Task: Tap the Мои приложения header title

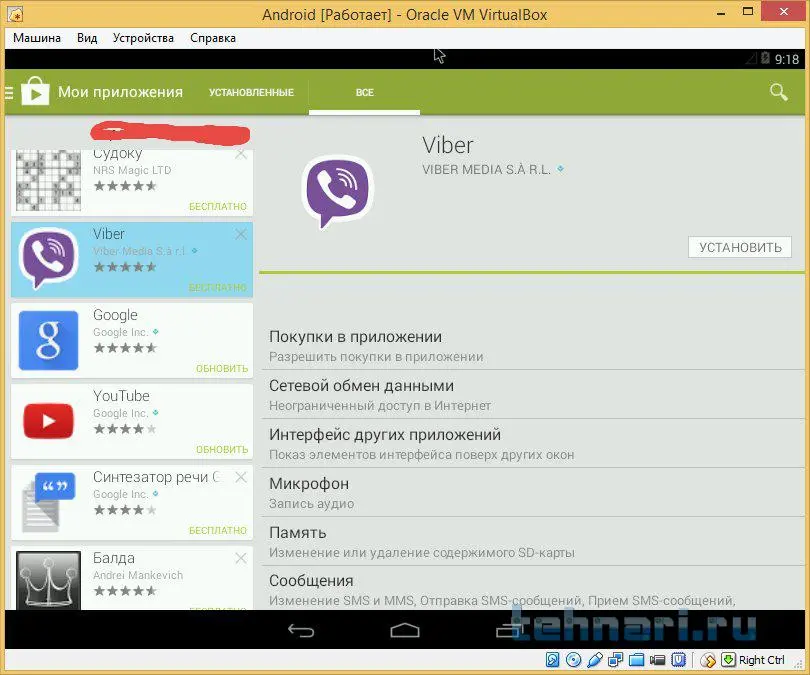Action: (x=120, y=92)
